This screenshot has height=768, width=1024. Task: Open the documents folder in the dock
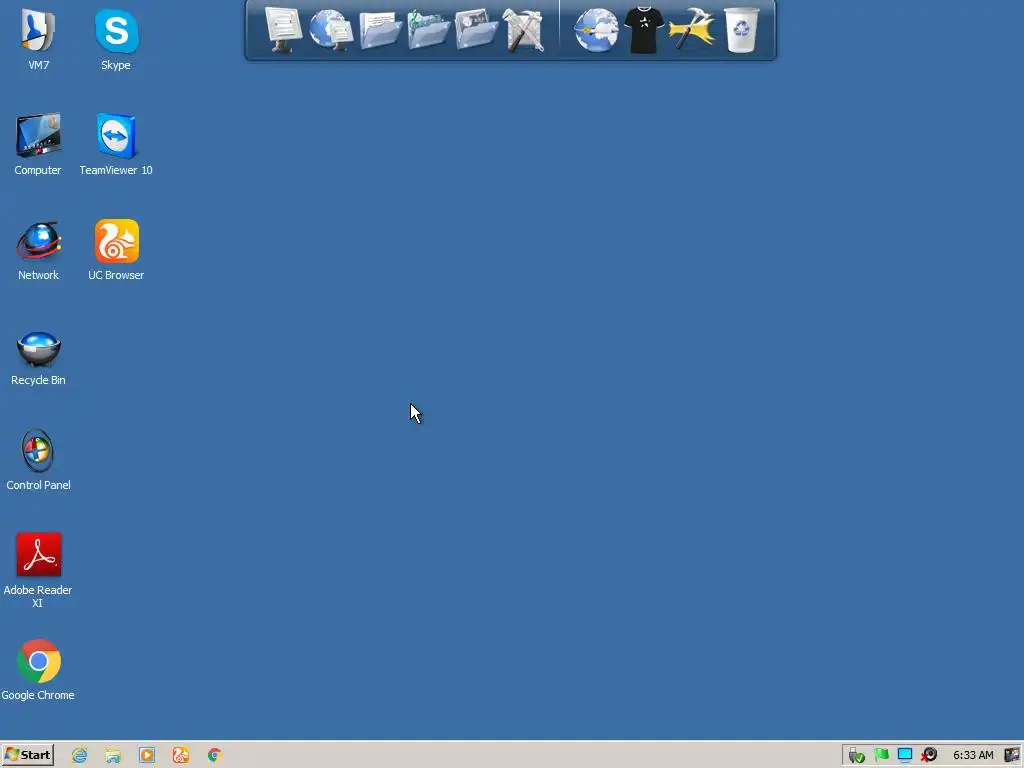point(379,29)
